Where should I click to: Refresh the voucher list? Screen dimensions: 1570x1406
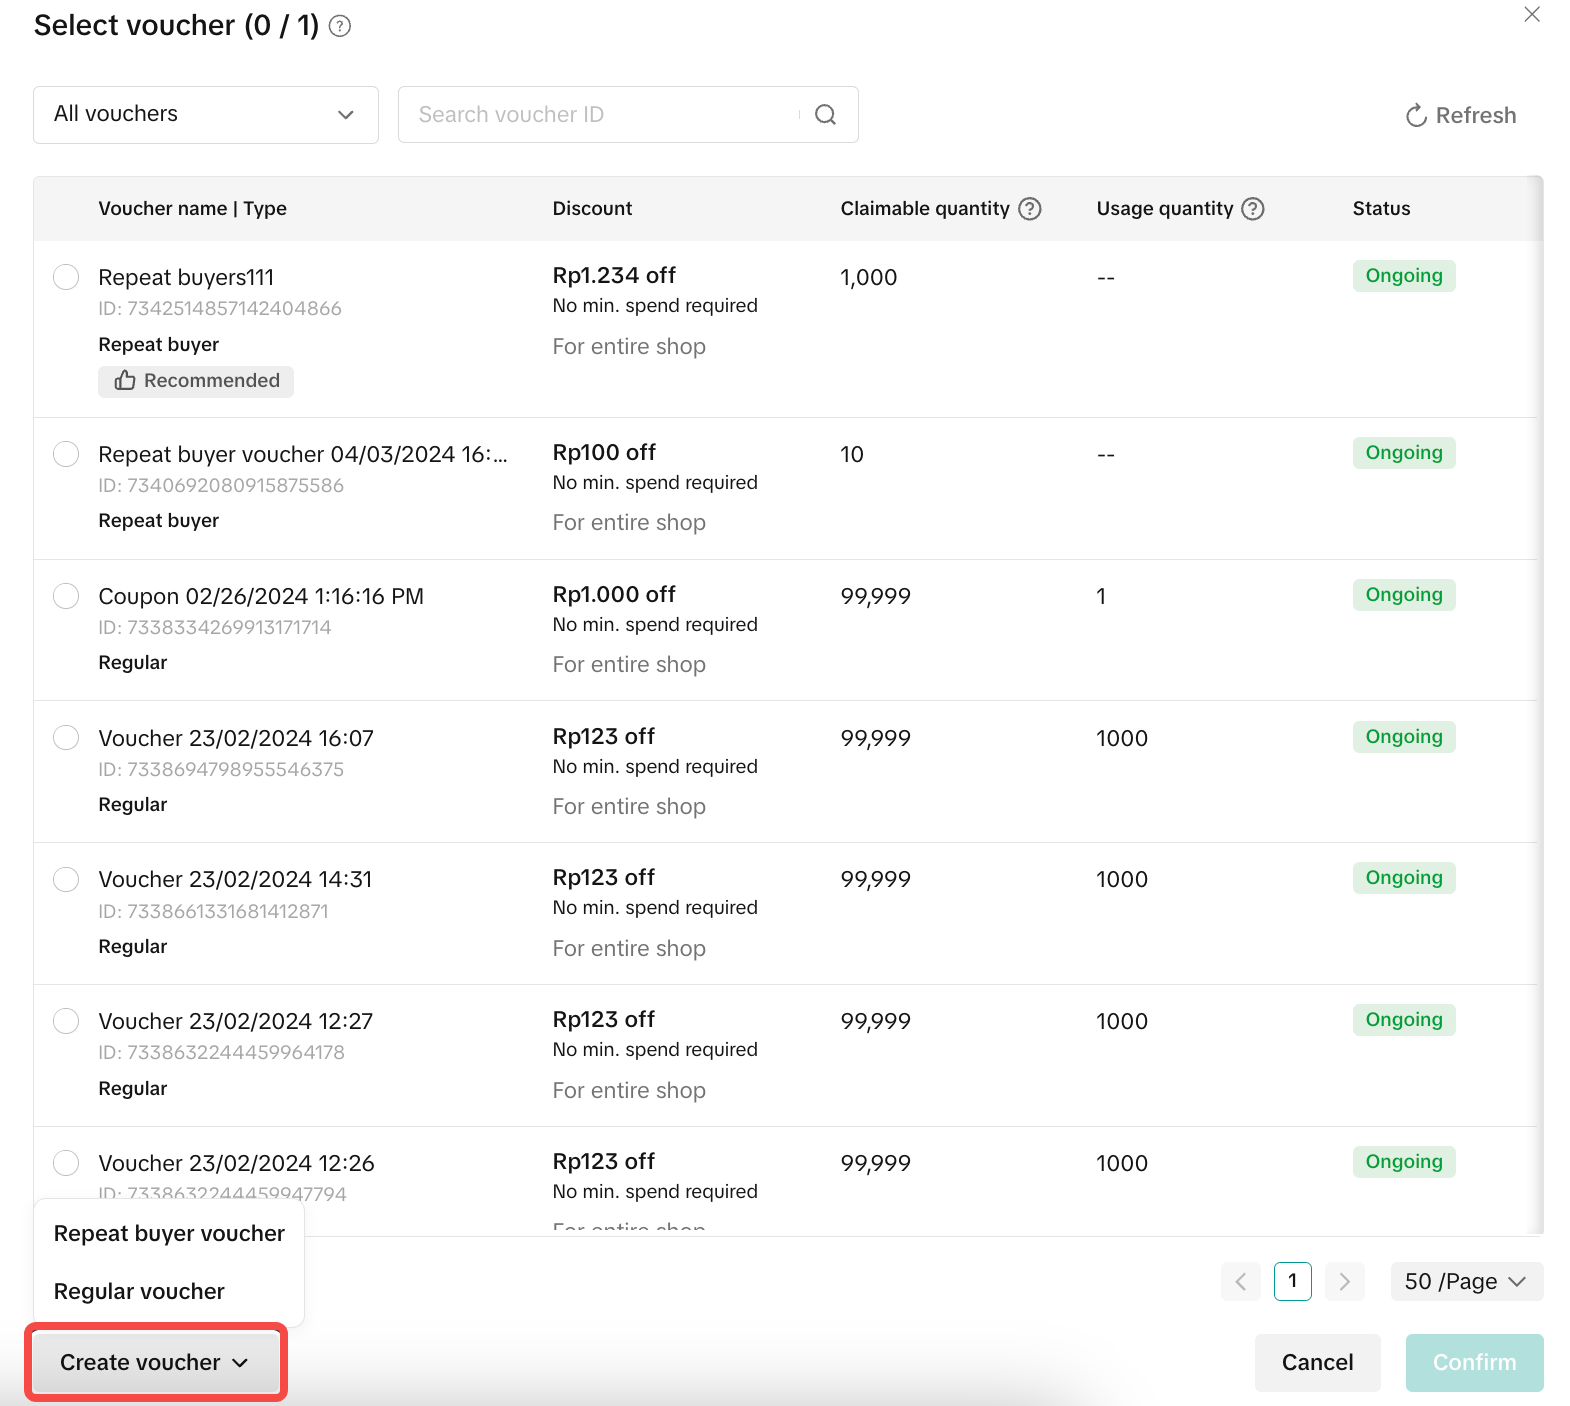(x=1460, y=116)
